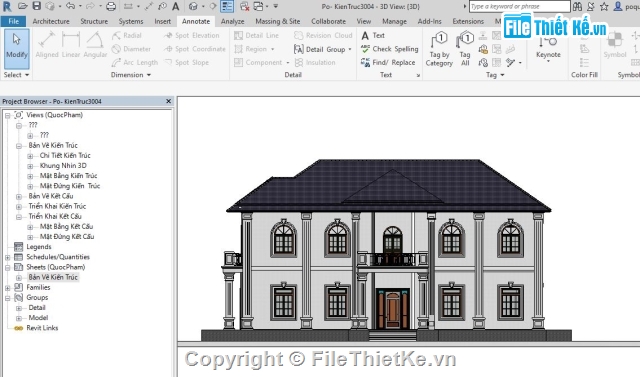This screenshot has width=640, height=377.
Task: Select Views (QuocPham) root item
Action: (x=54, y=115)
